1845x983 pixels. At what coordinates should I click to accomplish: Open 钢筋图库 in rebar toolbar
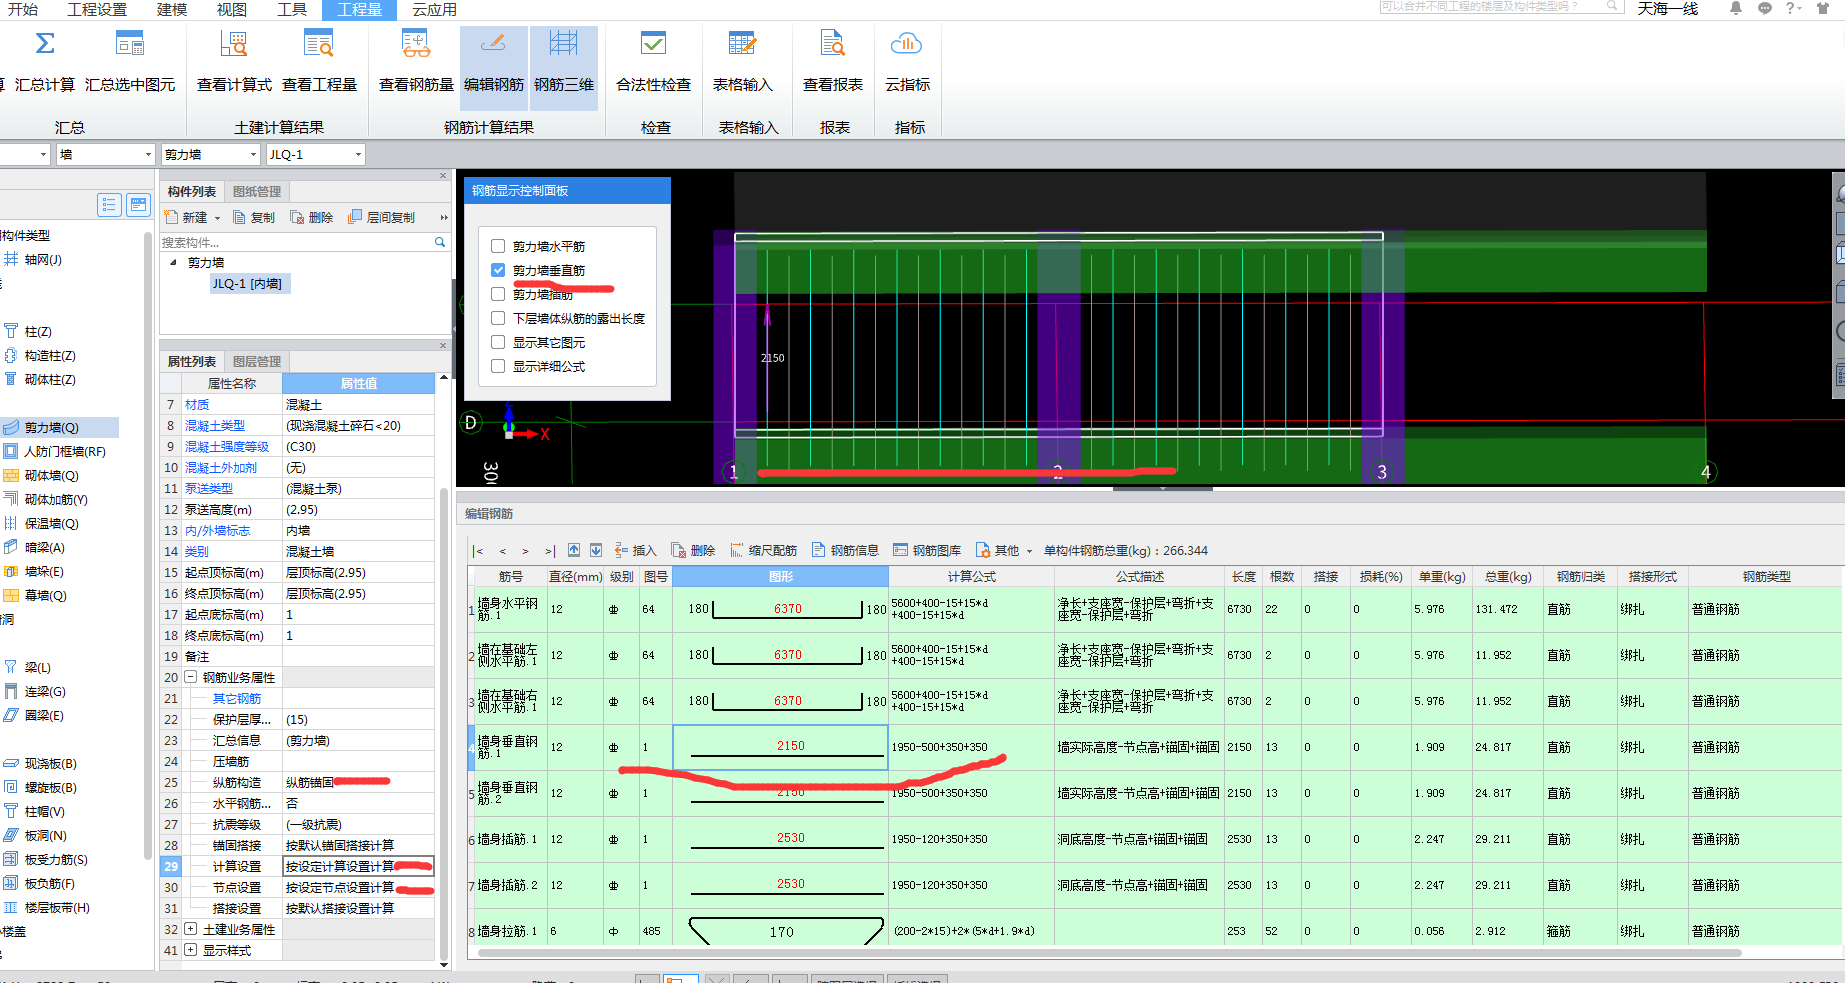(x=927, y=550)
